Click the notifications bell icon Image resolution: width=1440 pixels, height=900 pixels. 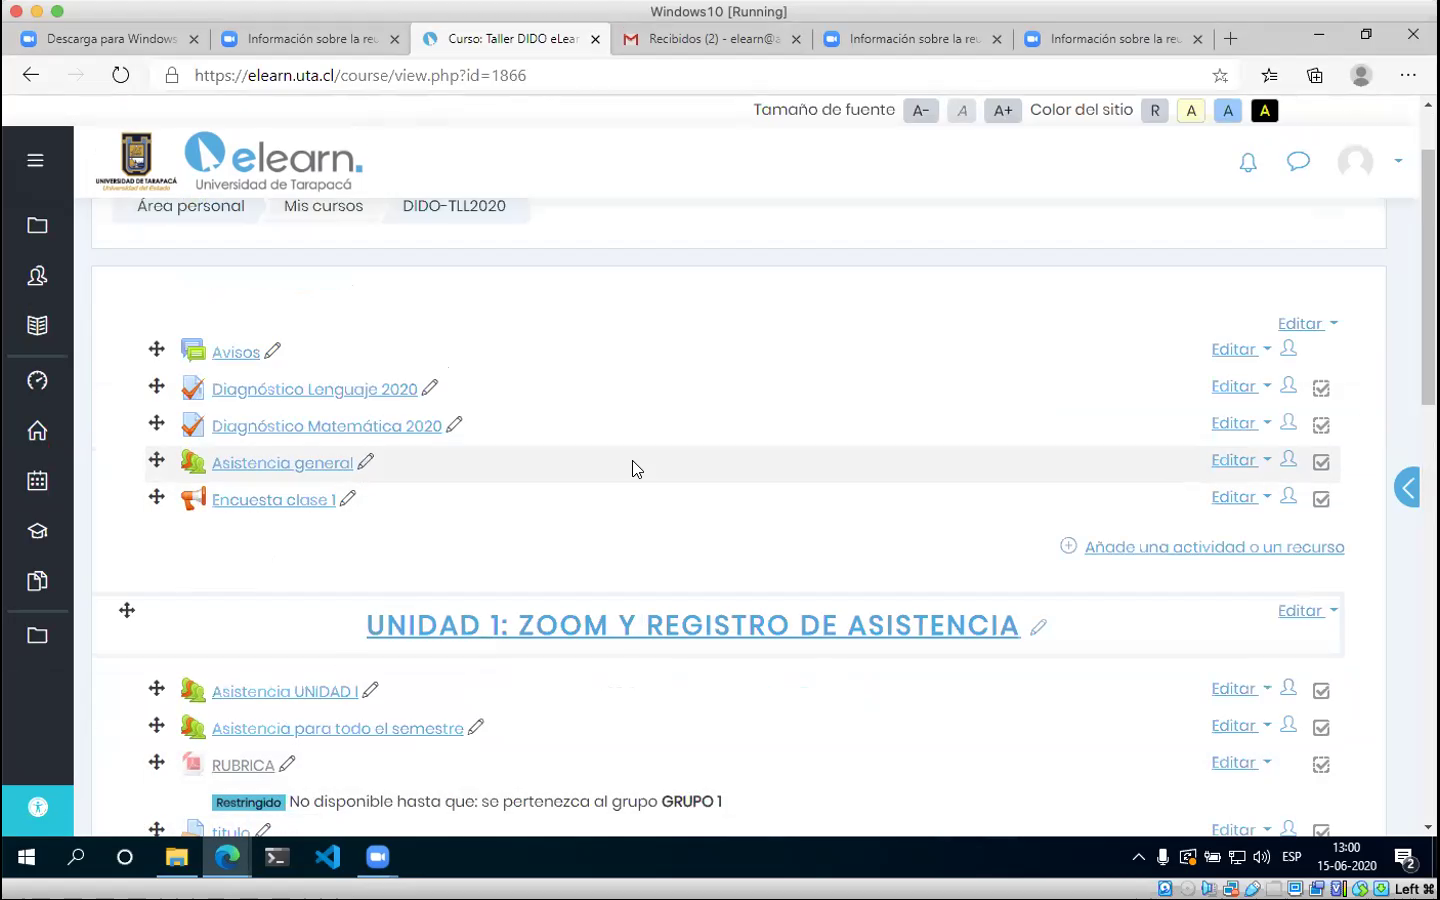[x=1248, y=162]
